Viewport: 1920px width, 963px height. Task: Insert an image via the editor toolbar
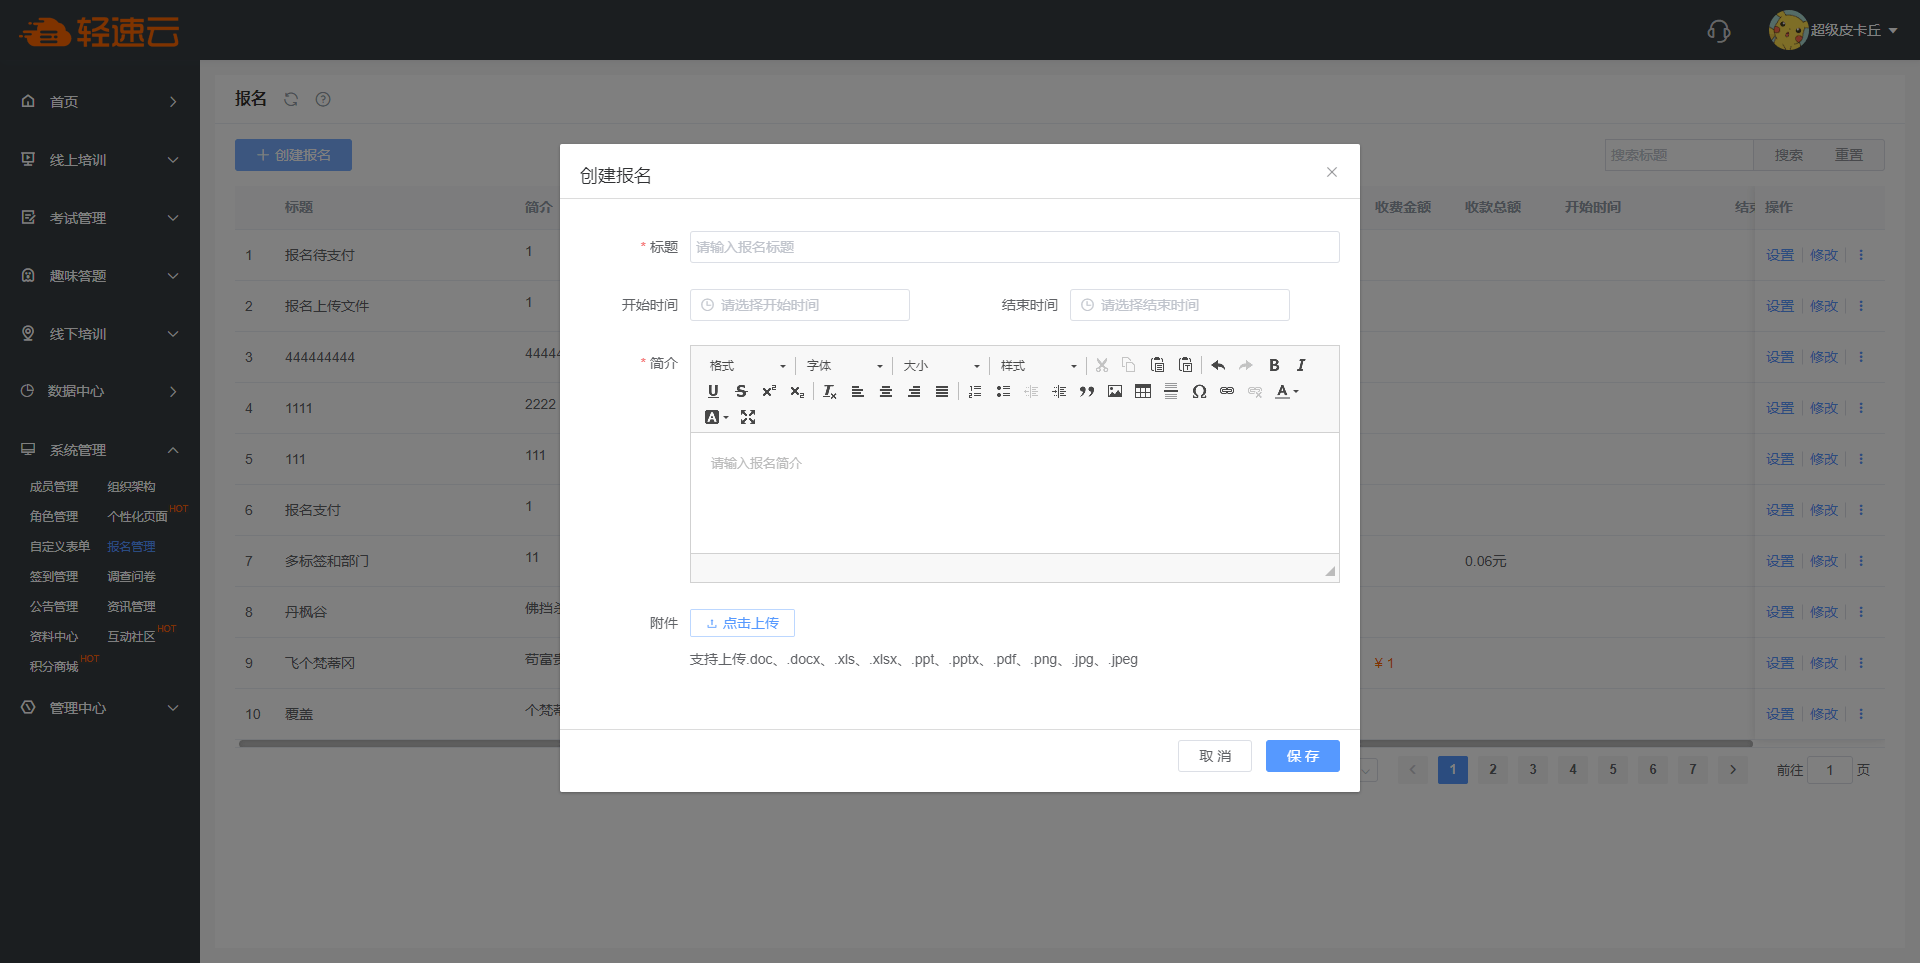pyautogui.click(x=1115, y=391)
